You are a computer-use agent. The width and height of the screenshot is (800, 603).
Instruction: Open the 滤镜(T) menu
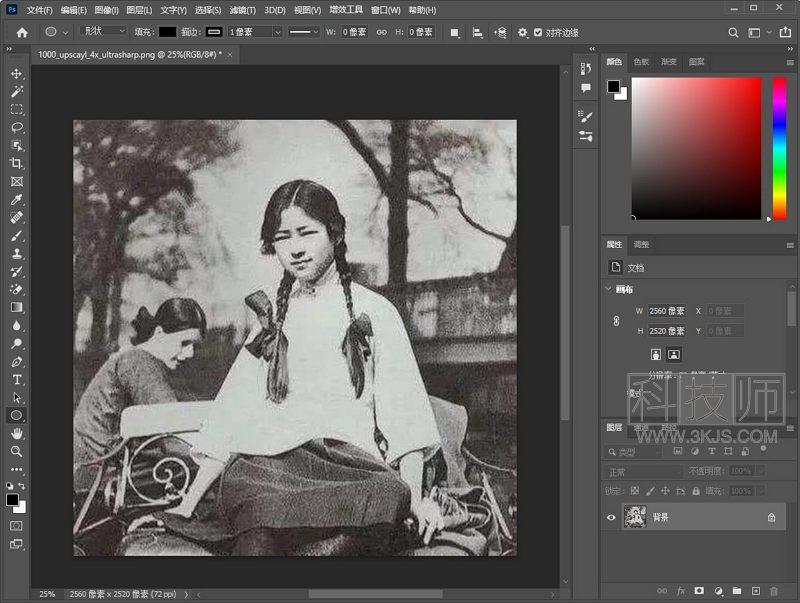[x=242, y=10]
